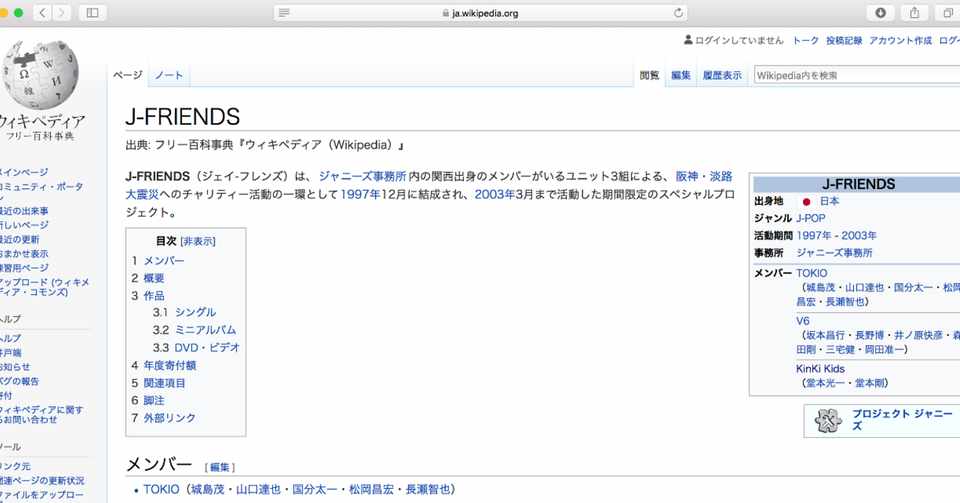Open the V6 link in infobox
The width and height of the screenshot is (960, 503).
803,321
